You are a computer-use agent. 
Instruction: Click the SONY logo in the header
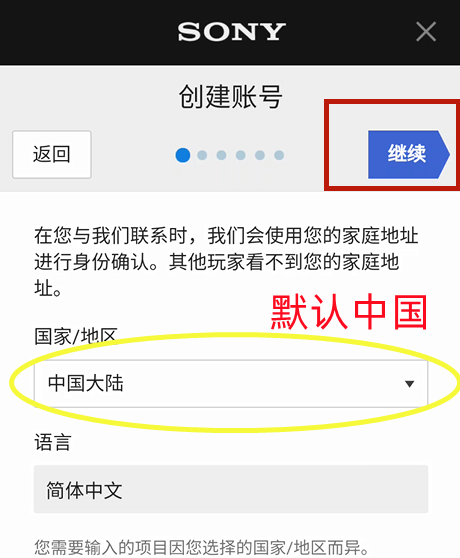(x=232, y=32)
